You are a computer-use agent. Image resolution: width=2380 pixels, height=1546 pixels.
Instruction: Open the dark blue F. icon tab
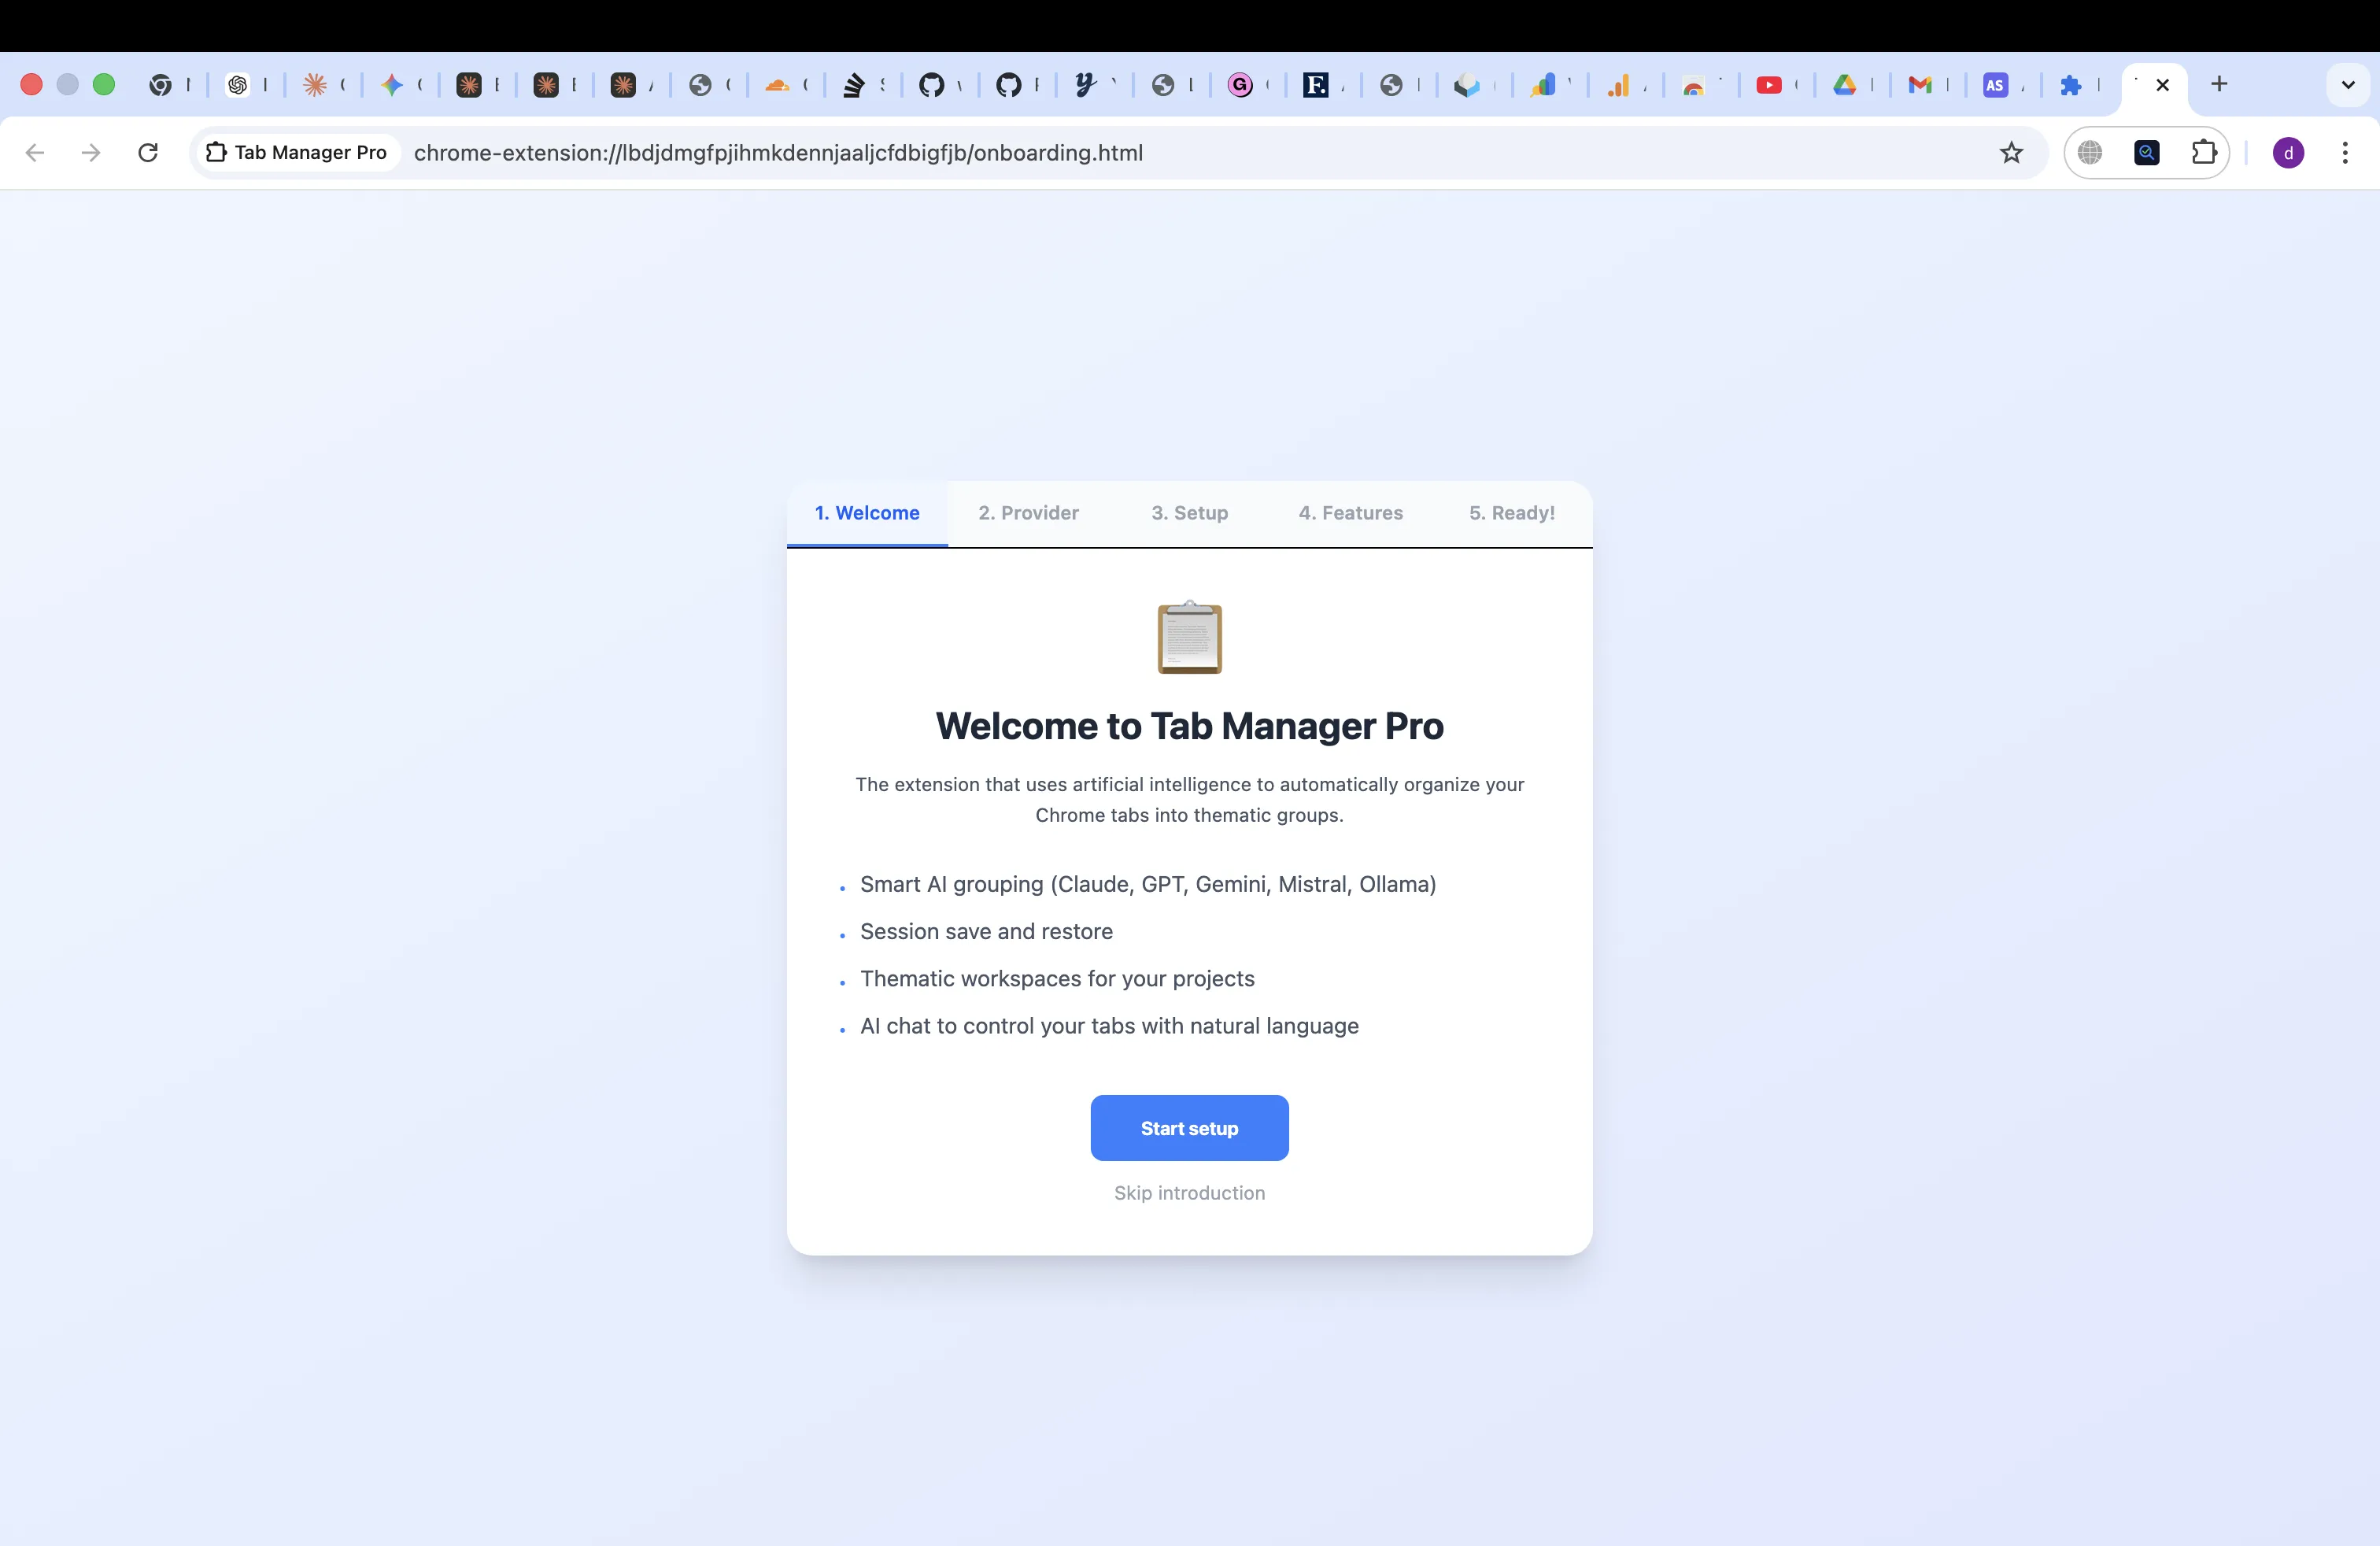(1316, 85)
